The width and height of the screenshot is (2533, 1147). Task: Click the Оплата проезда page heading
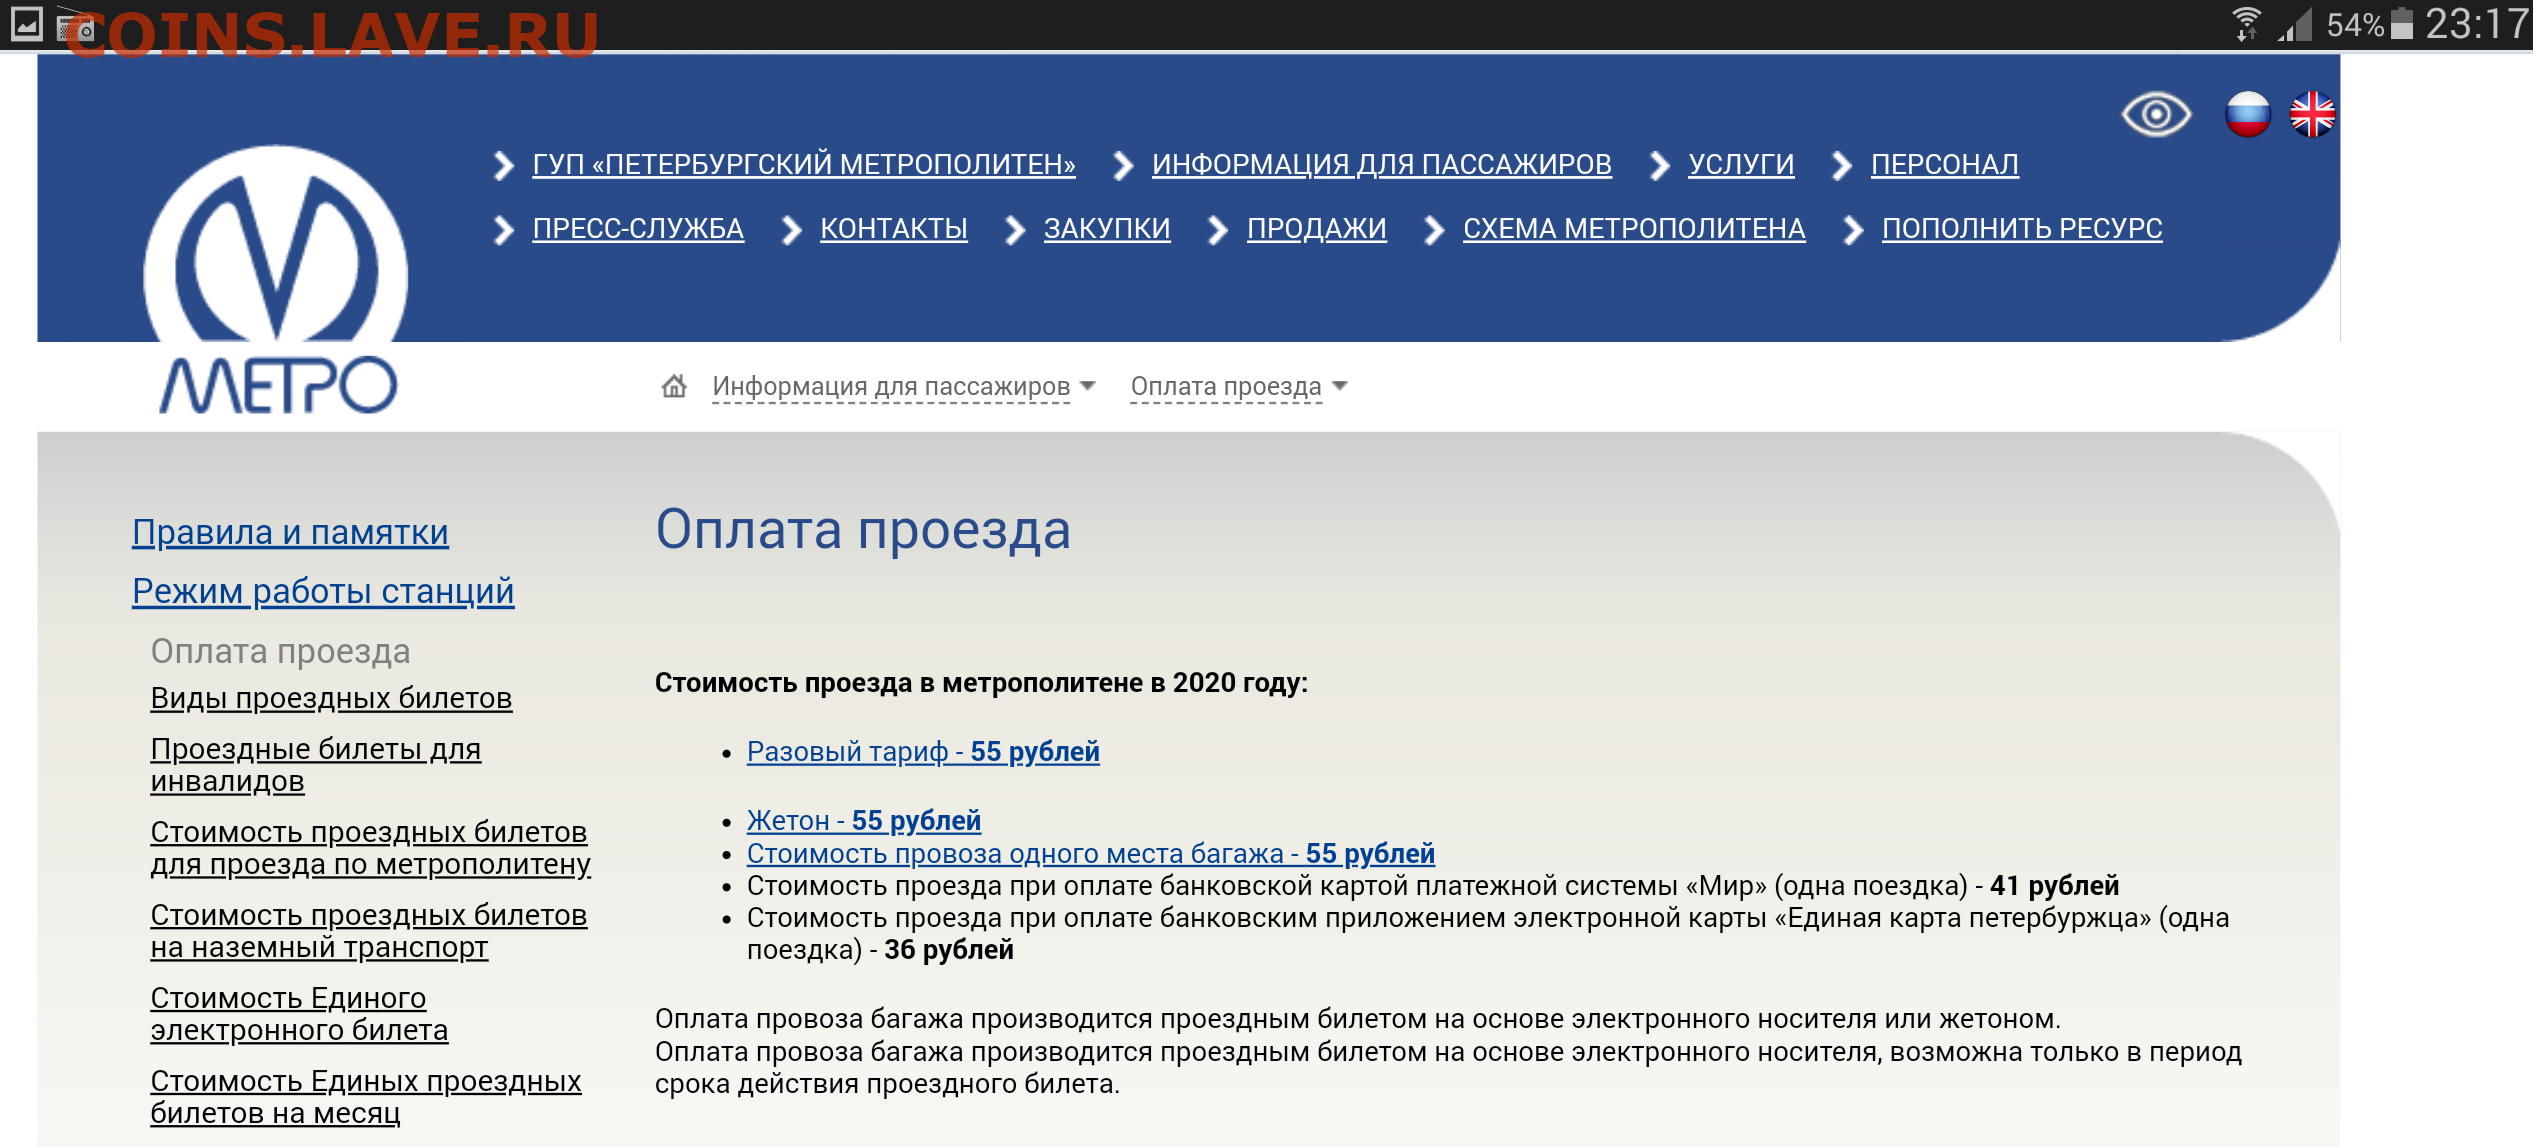coord(863,530)
